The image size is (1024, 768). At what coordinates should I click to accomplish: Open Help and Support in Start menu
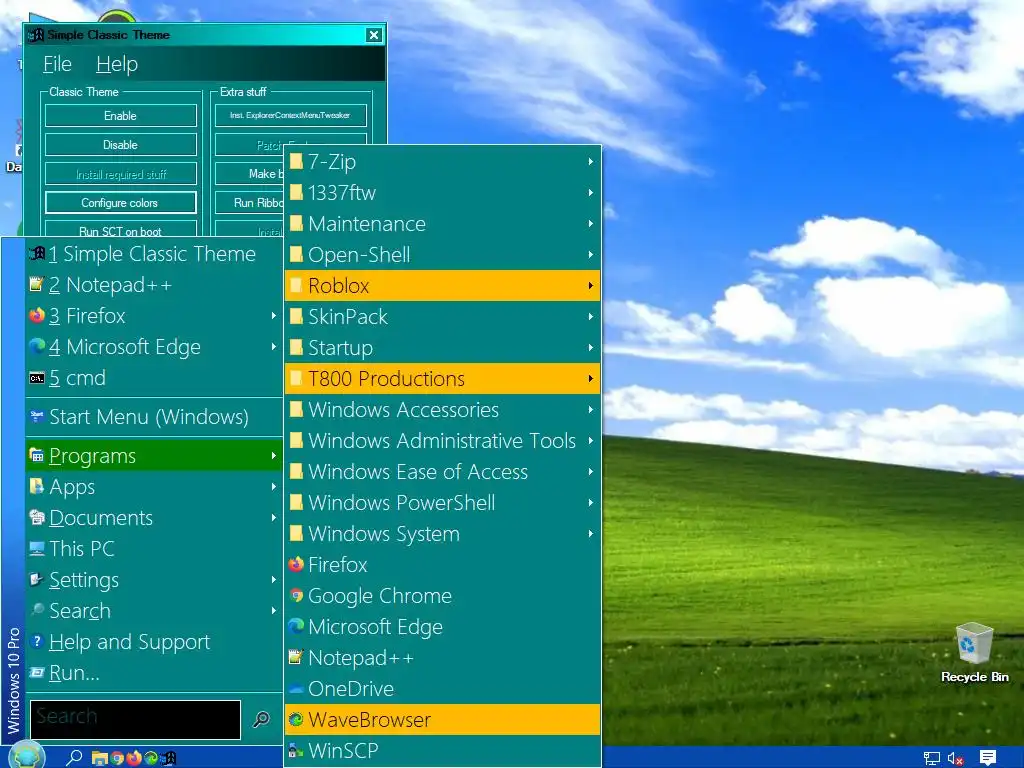(x=154, y=642)
